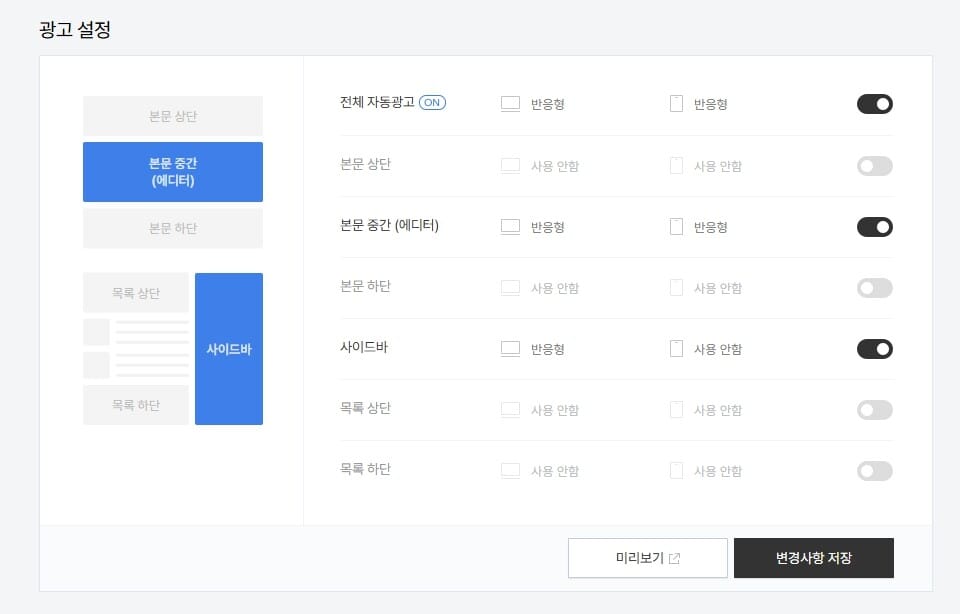Enable the 본문 상단 ad switch
960x614 pixels.
click(874, 166)
